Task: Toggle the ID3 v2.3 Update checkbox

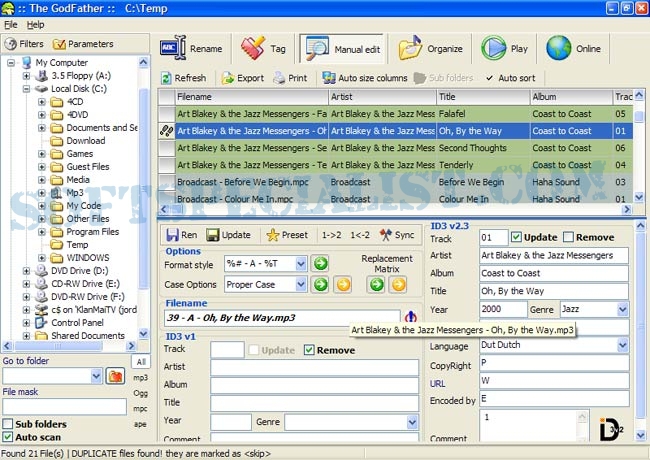Action: (516, 237)
